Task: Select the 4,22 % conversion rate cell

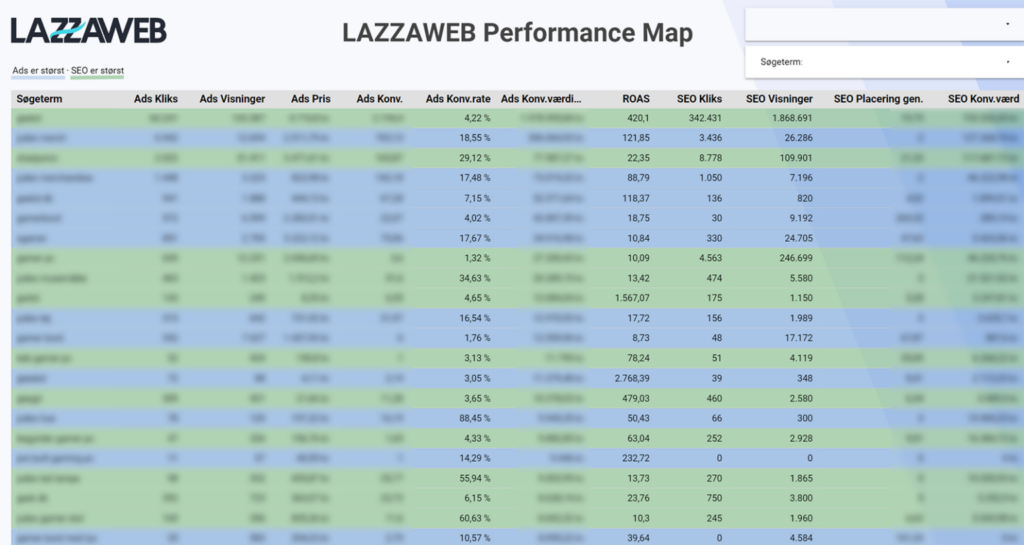Action: pos(477,118)
